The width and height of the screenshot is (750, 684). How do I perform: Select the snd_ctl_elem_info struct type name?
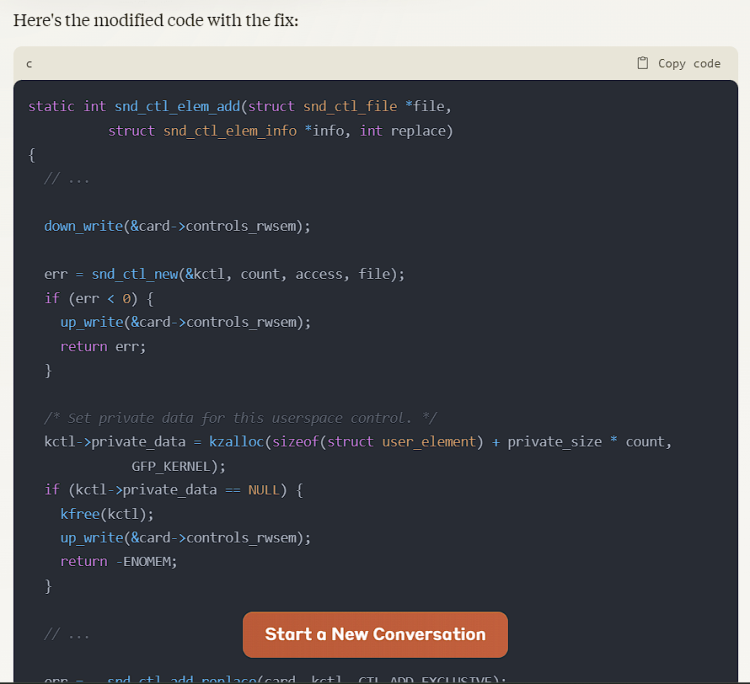[x=229, y=130]
